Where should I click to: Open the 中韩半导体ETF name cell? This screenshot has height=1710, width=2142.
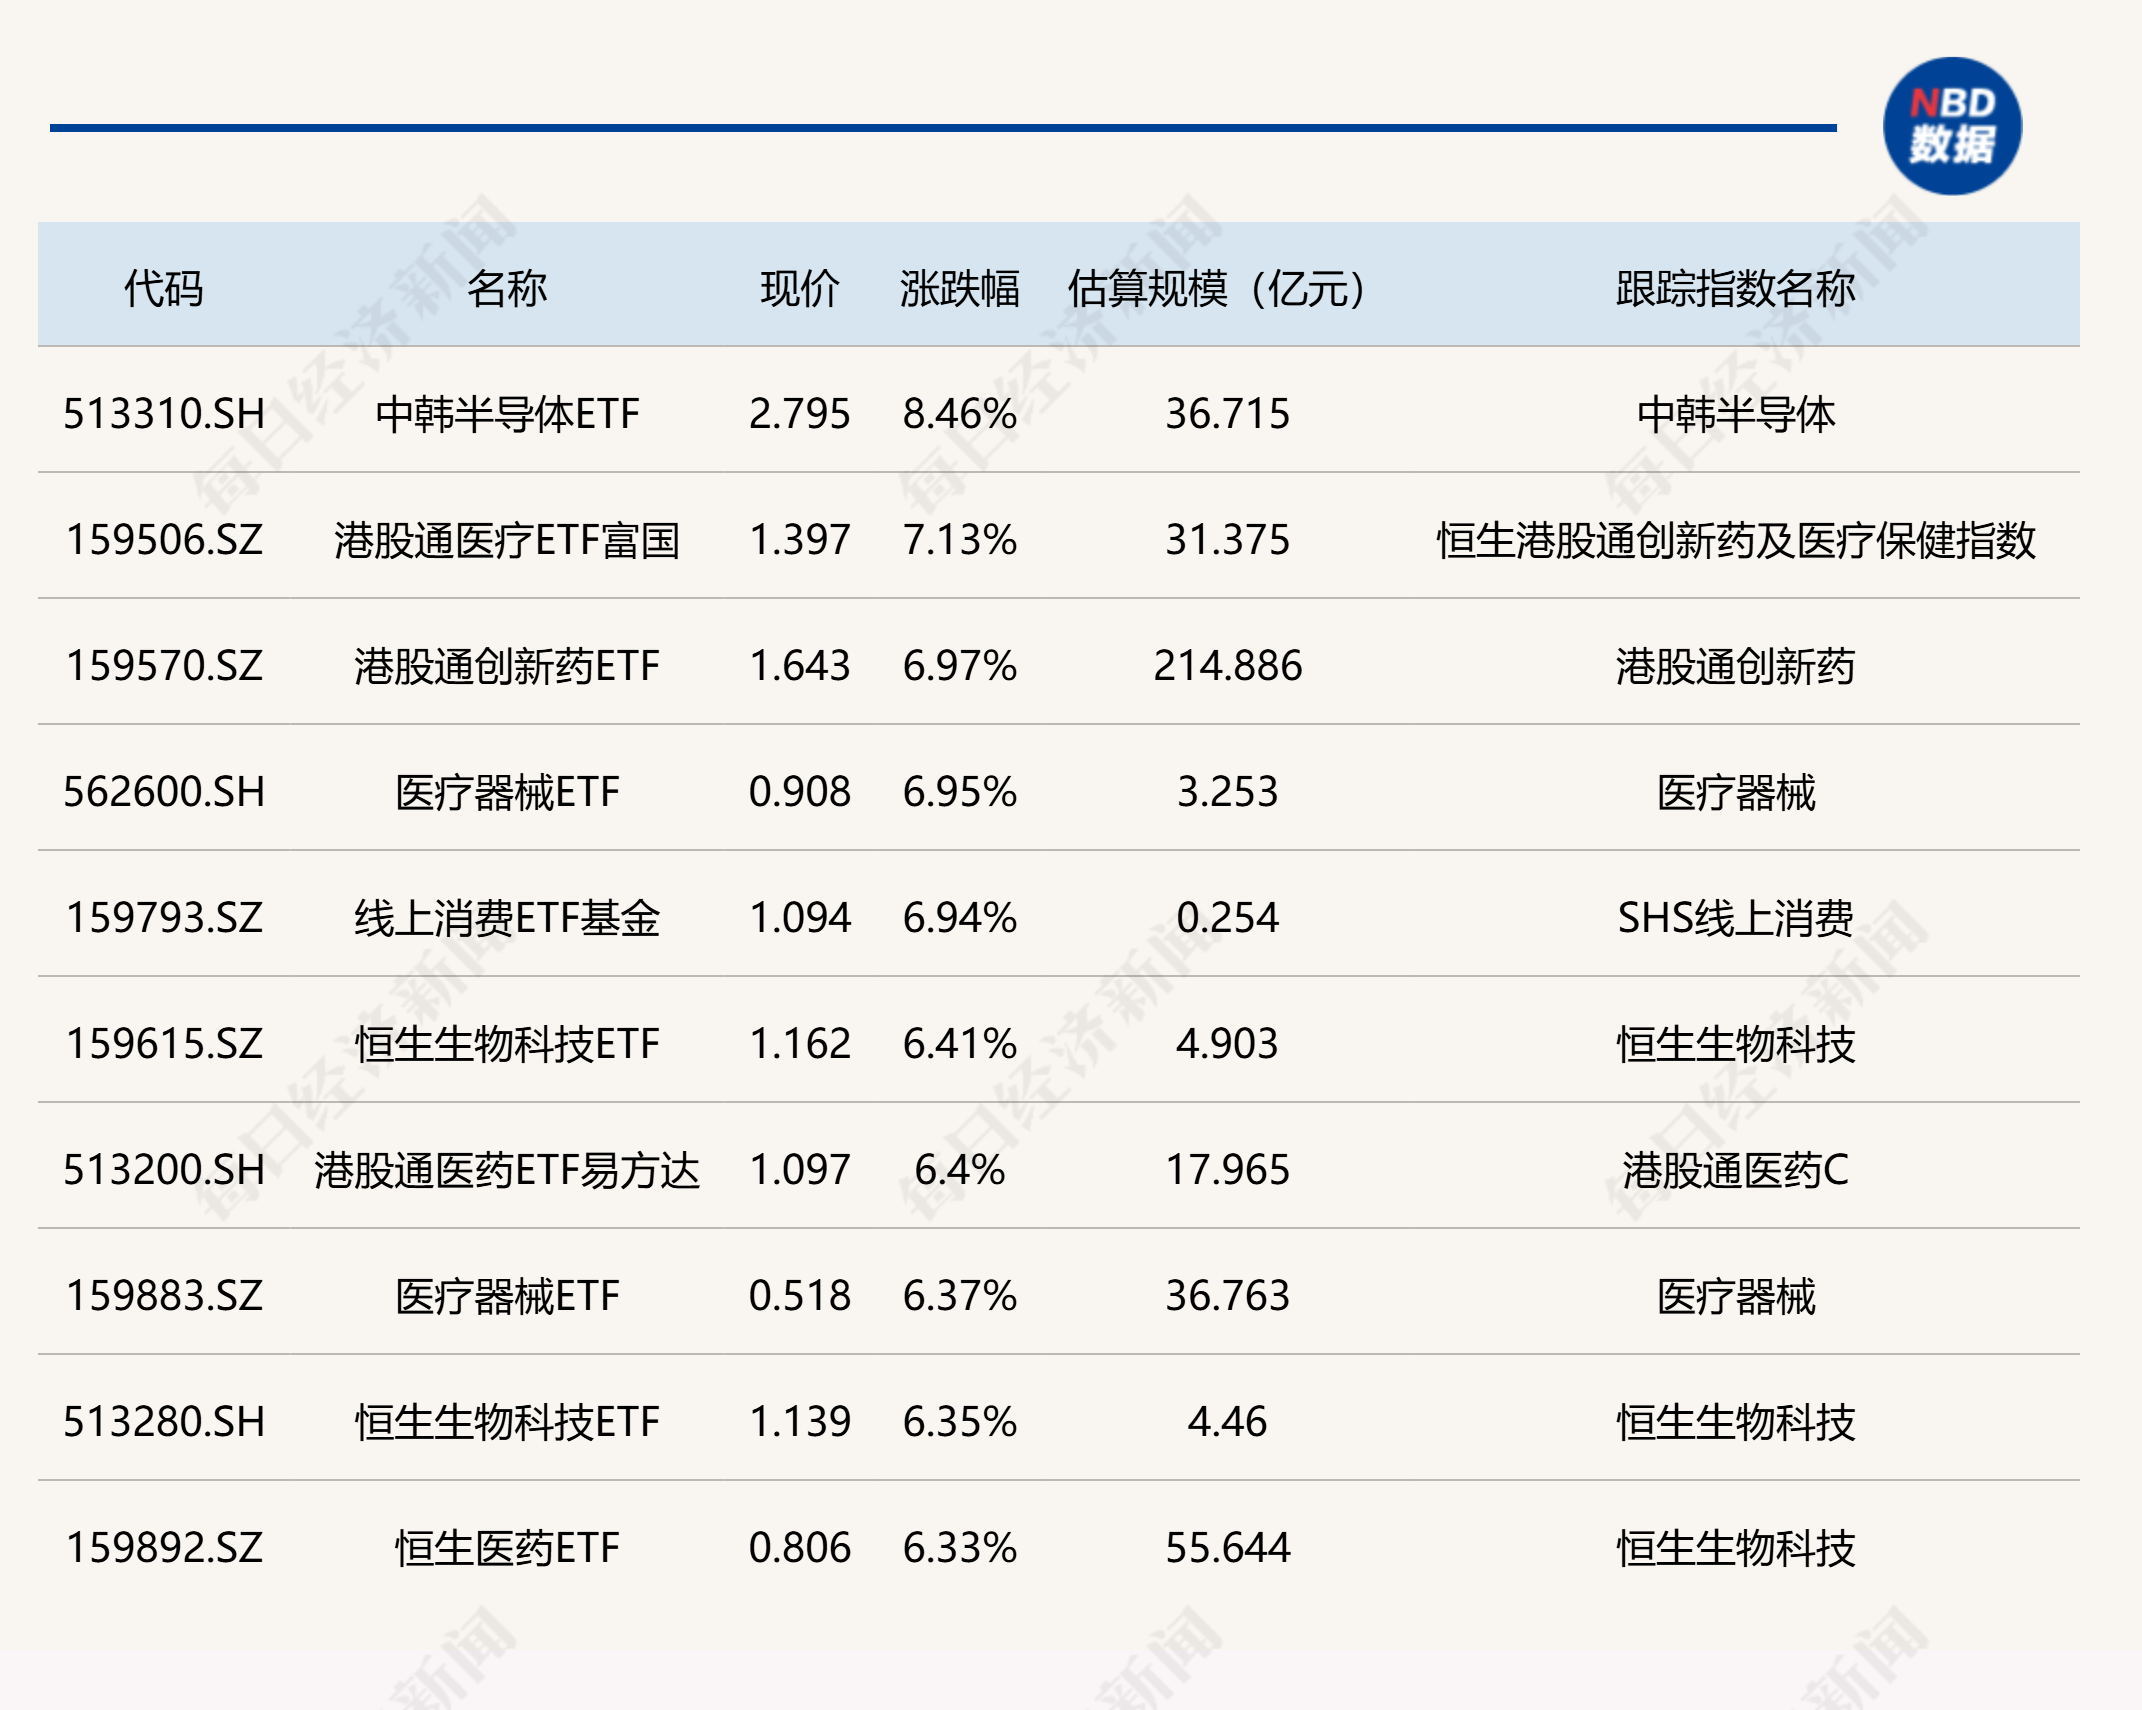pos(506,413)
